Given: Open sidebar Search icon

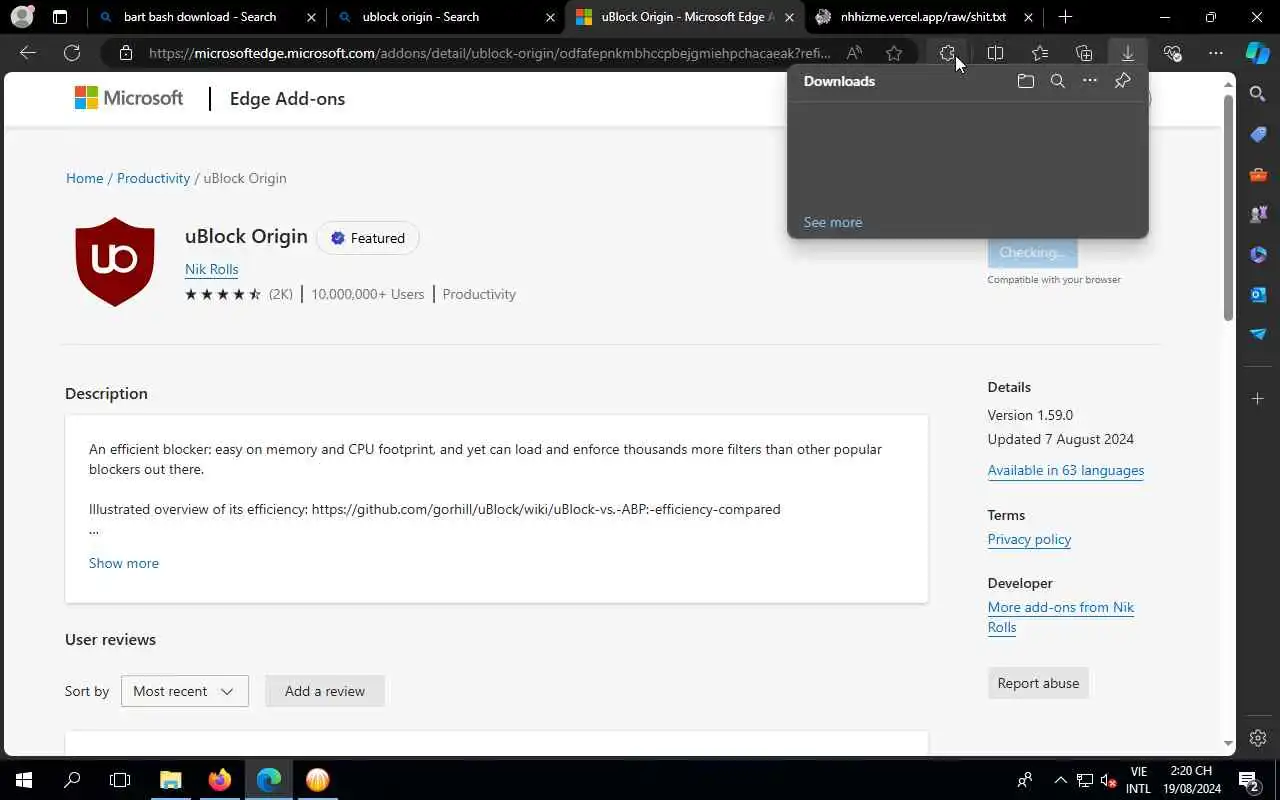Looking at the screenshot, I should tap(1258, 94).
